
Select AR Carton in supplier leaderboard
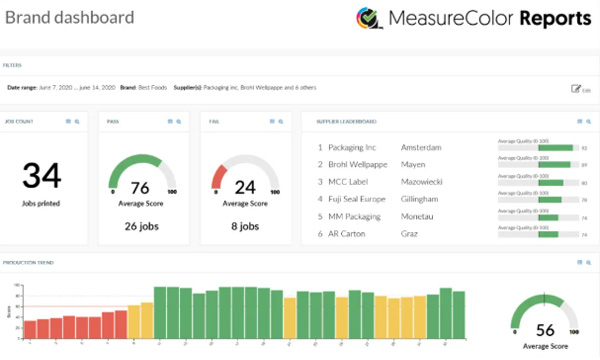(347, 234)
